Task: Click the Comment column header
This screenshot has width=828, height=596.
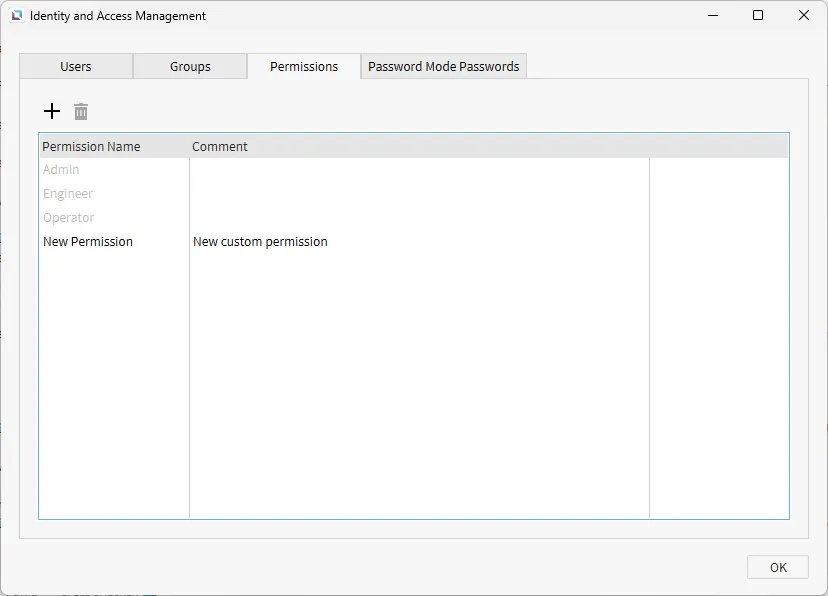Action: tap(220, 147)
